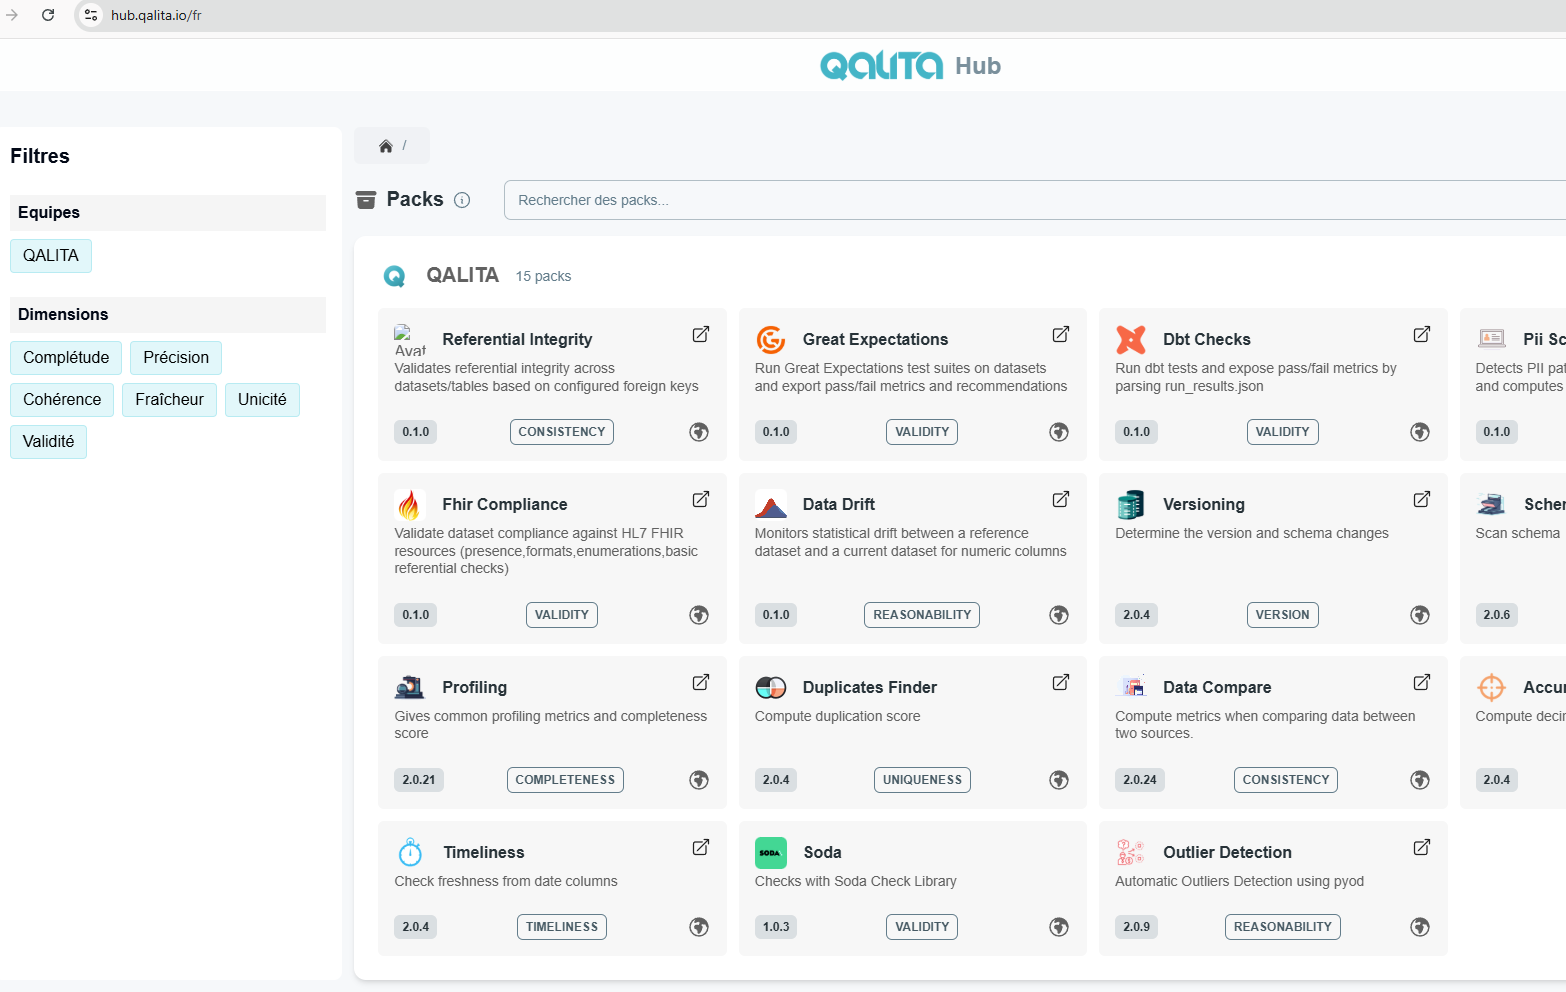Screen dimensions: 1566x992
Task: Toggle the QALITA team filter
Action: [51, 256]
